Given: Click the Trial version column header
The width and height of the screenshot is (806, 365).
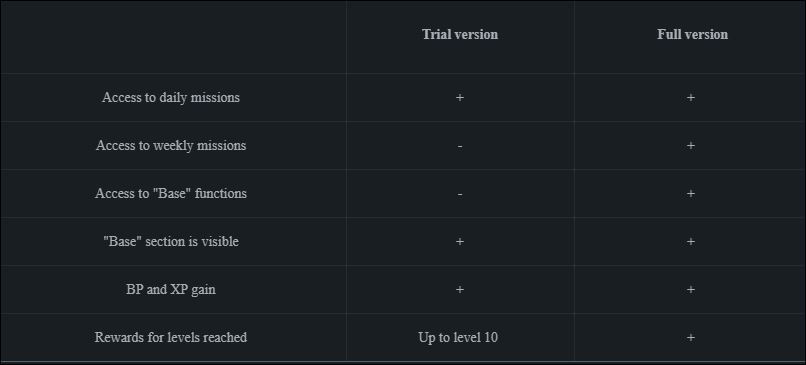Looking at the screenshot, I should pos(460,34).
